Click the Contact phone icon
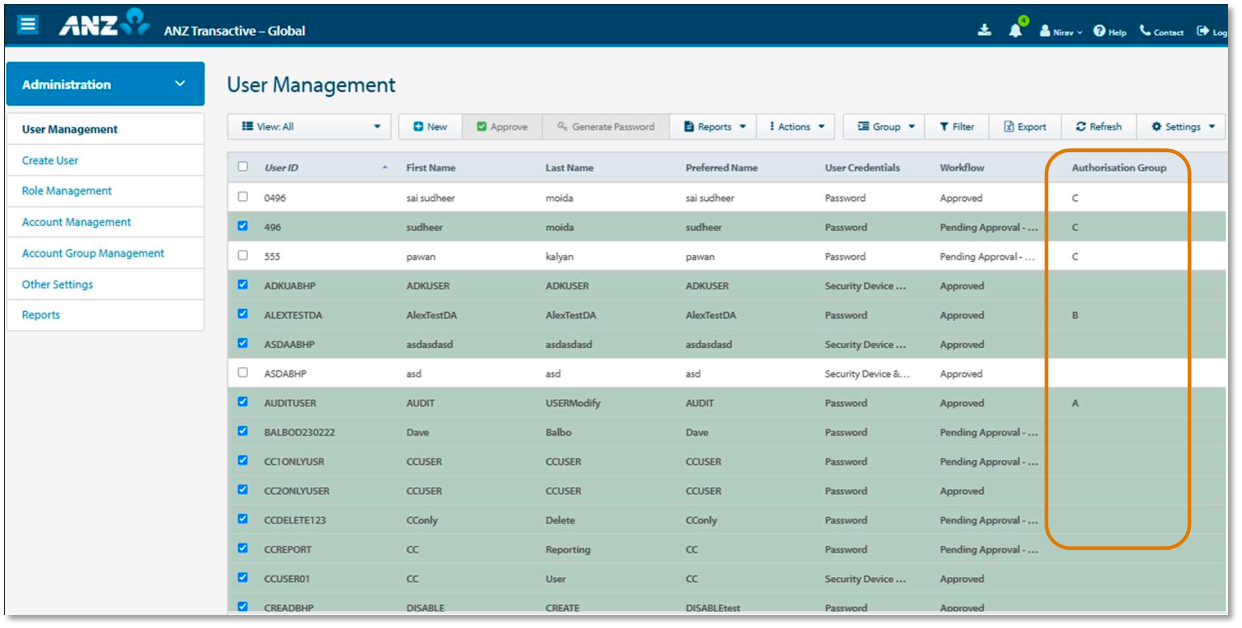The image size is (1242, 628). [x=1146, y=31]
